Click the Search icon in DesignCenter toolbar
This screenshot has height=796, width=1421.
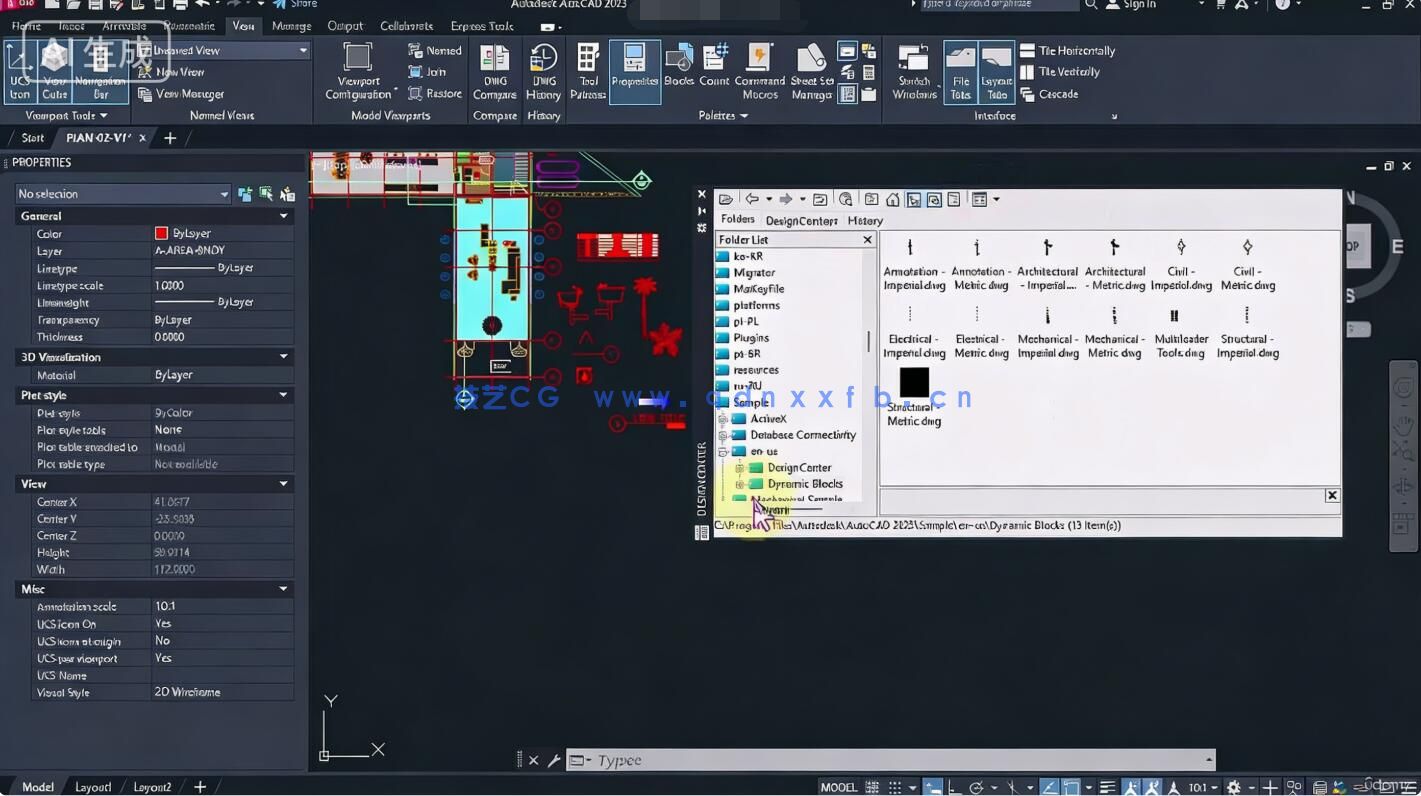[x=845, y=199]
